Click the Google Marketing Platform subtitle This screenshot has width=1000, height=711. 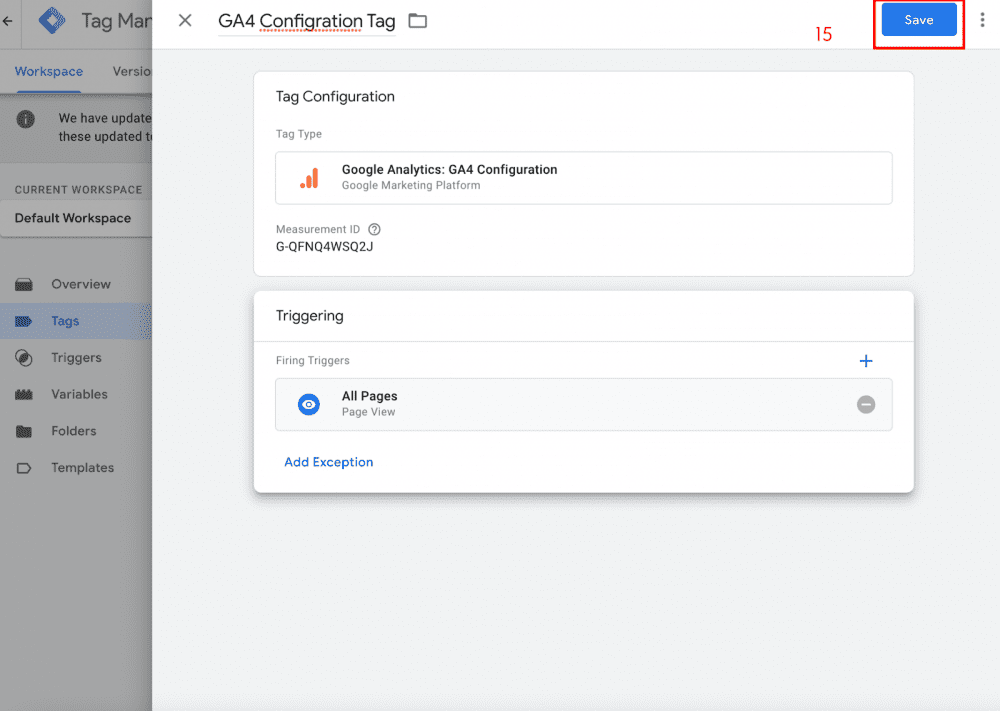tap(411, 186)
